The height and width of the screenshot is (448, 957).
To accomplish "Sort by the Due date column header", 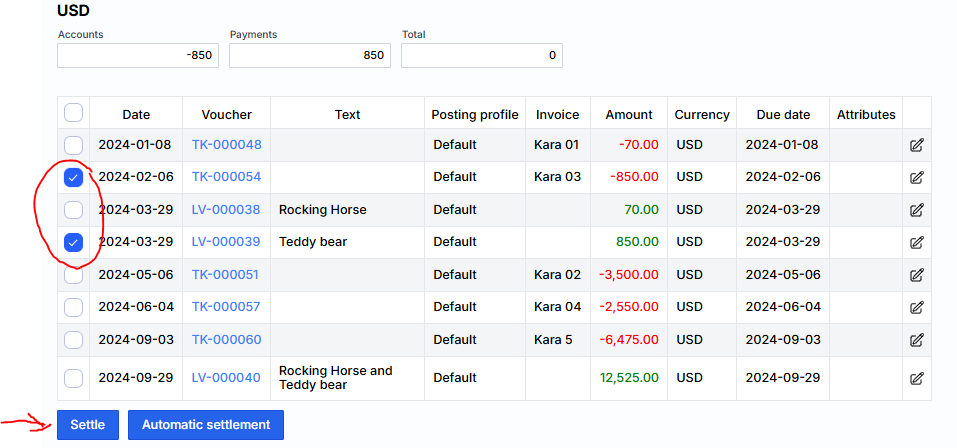I will tap(782, 114).
